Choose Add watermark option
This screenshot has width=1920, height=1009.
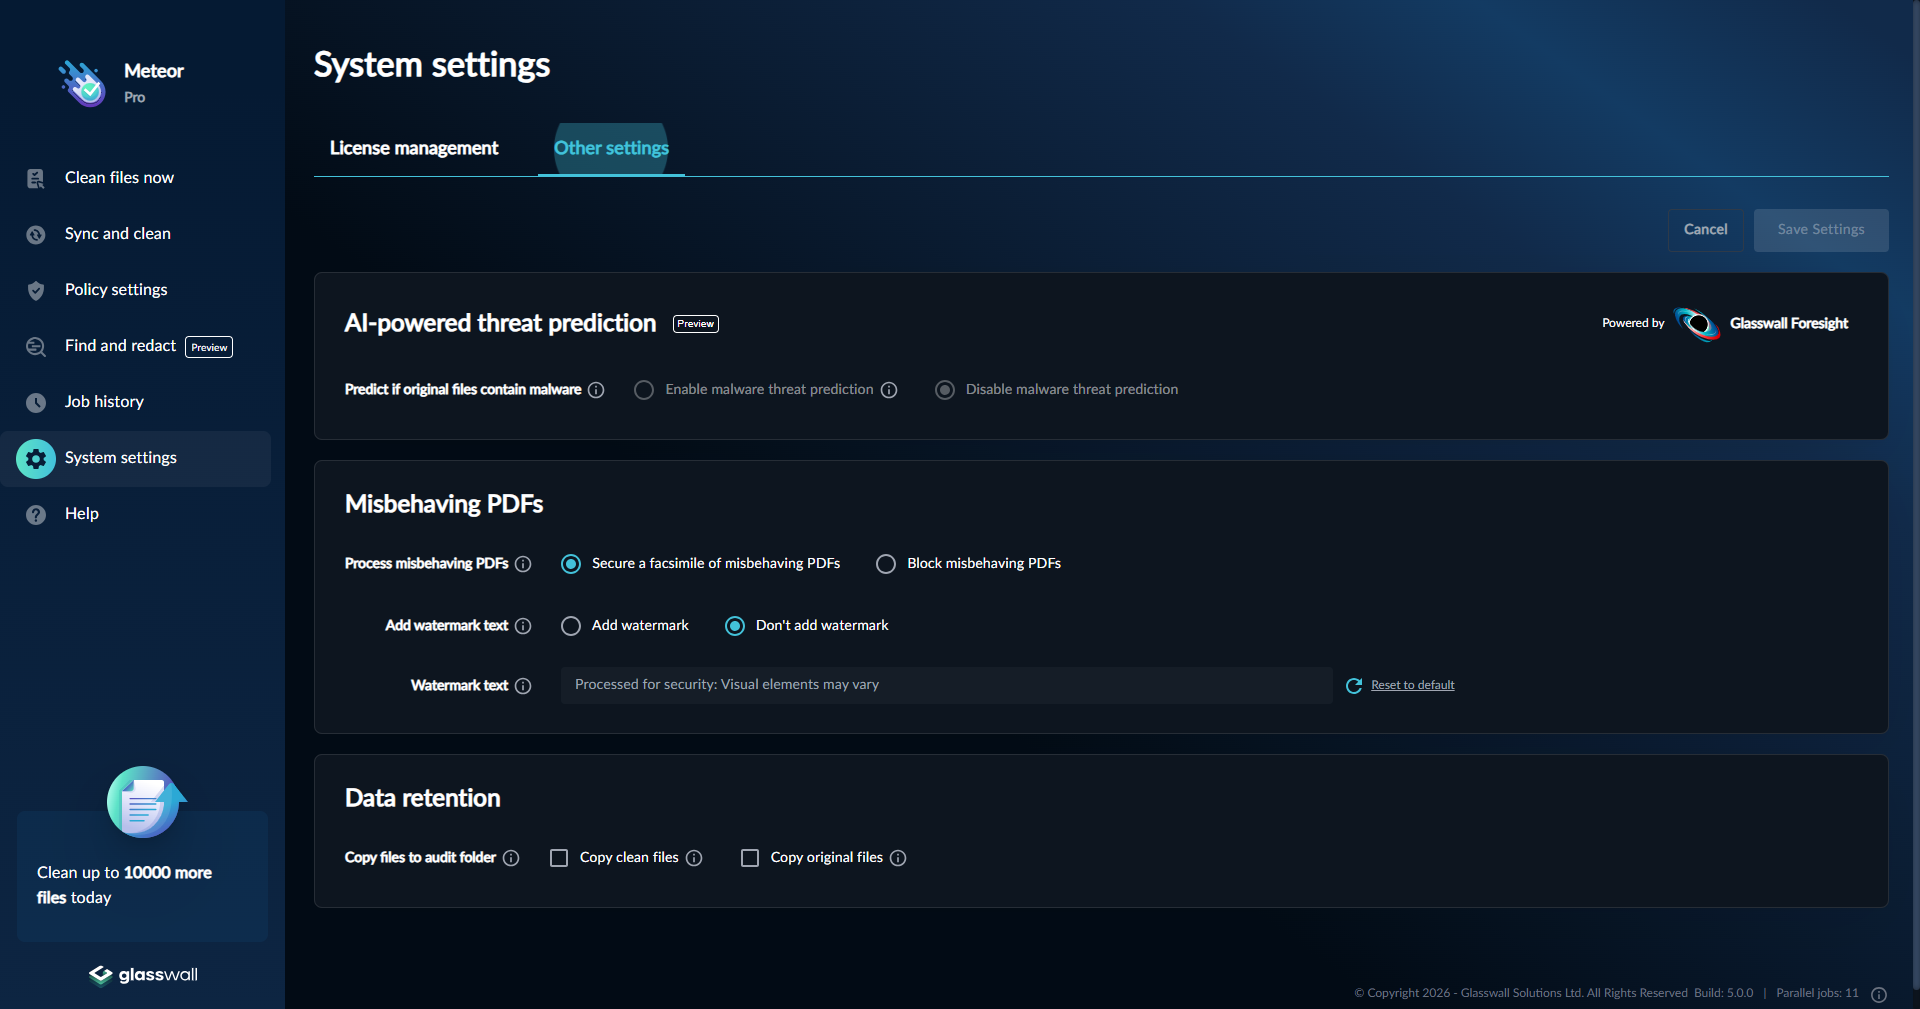[x=571, y=625]
